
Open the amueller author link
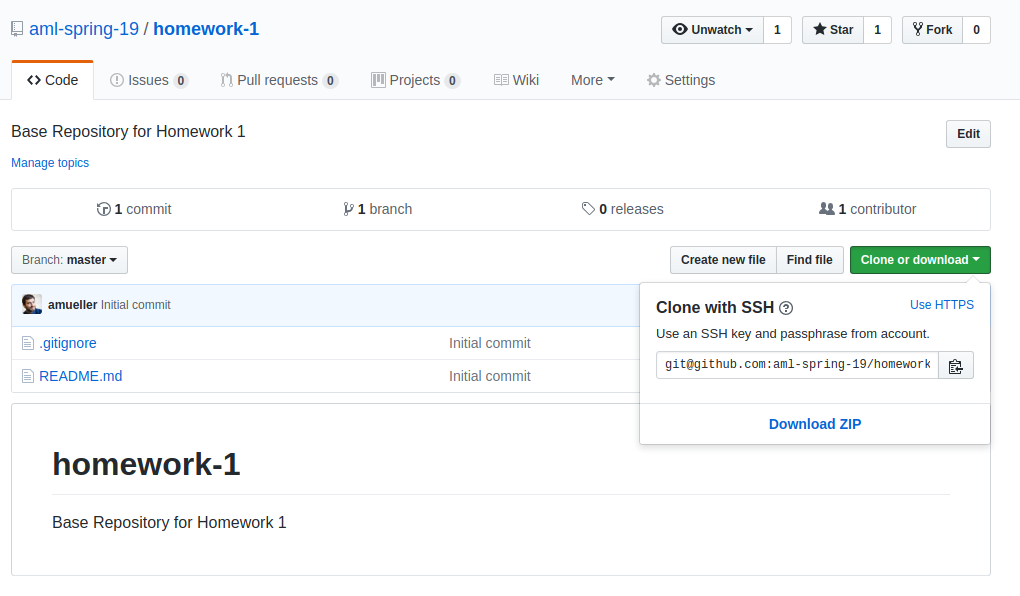tap(73, 305)
